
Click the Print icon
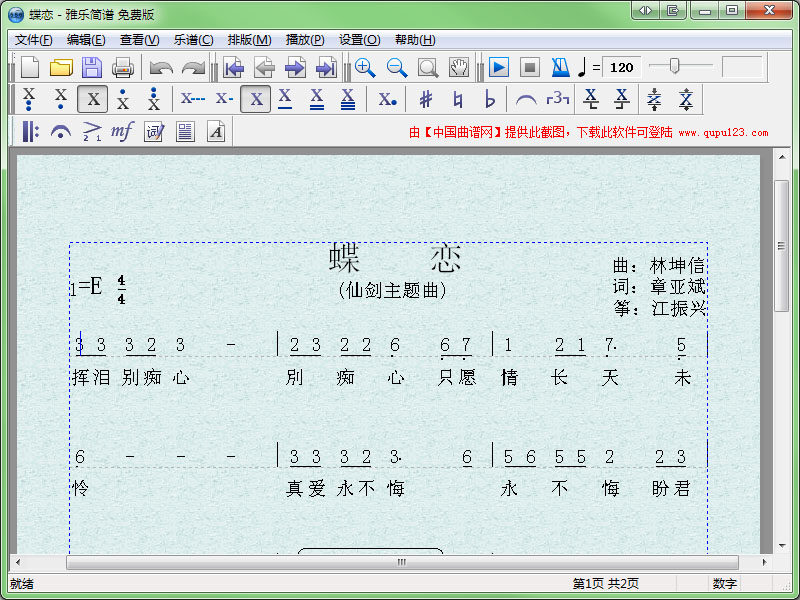coord(122,68)
